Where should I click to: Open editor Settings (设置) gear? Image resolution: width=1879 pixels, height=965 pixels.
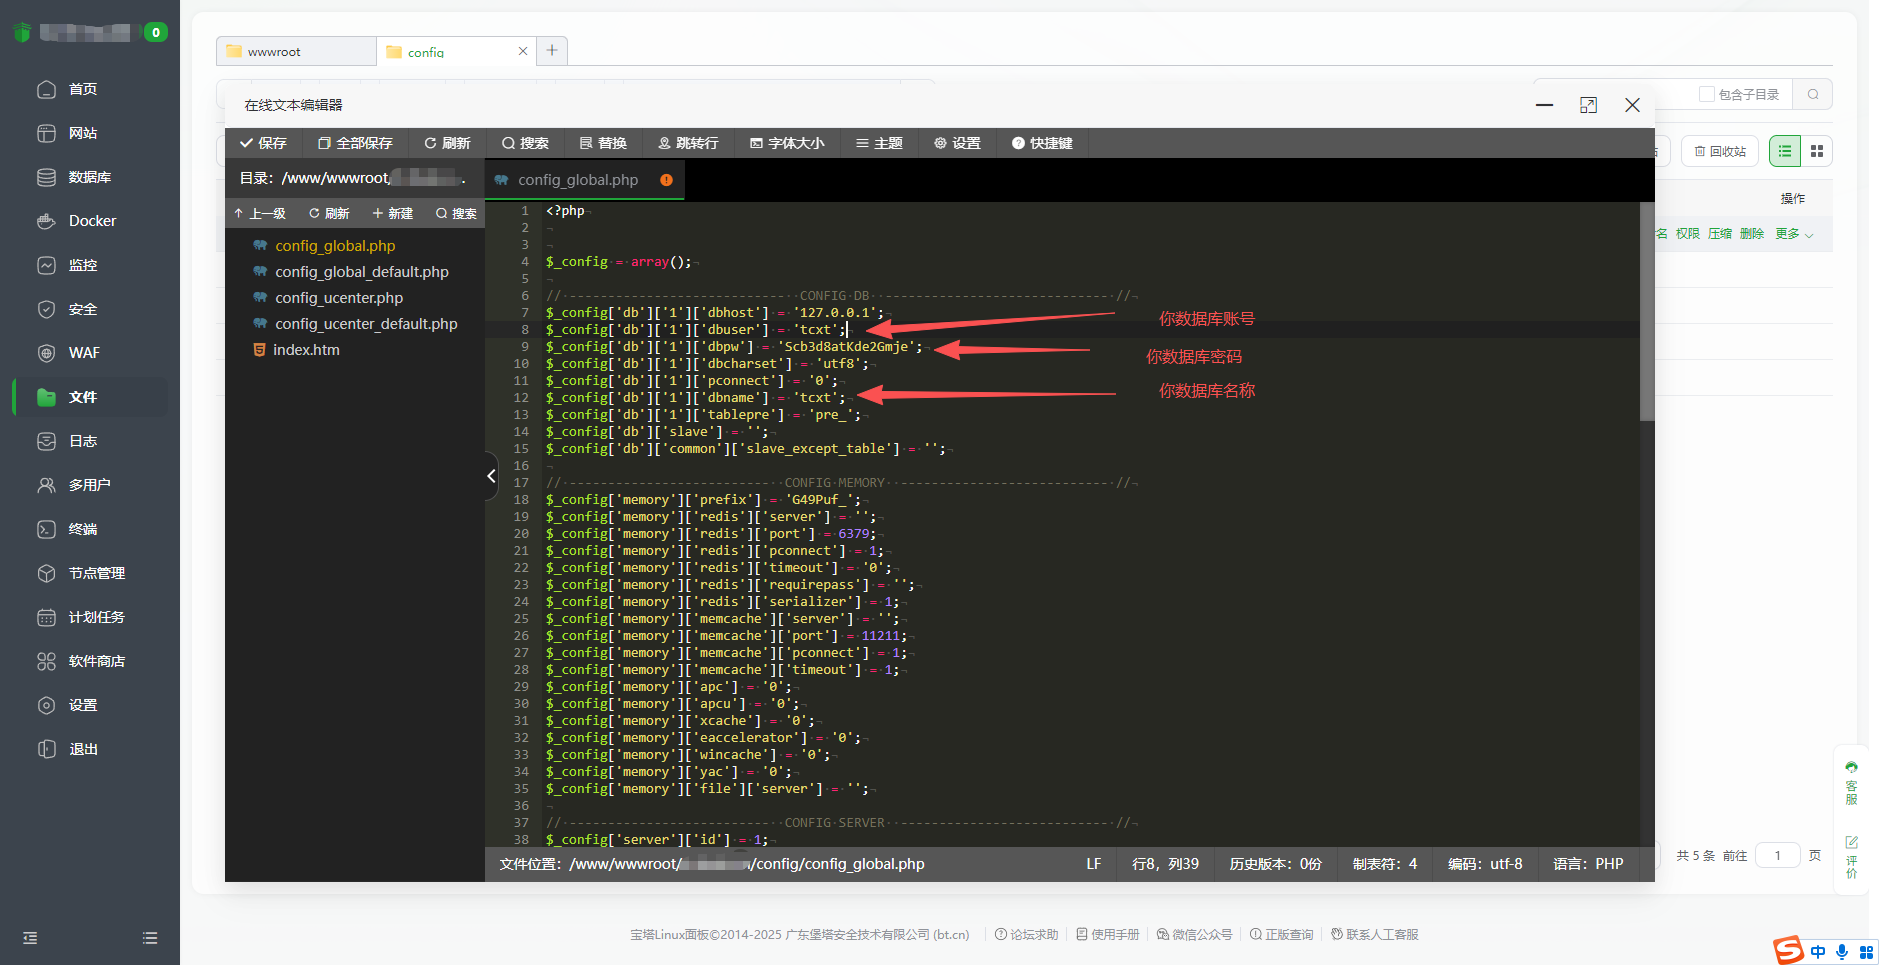[957, 143]
